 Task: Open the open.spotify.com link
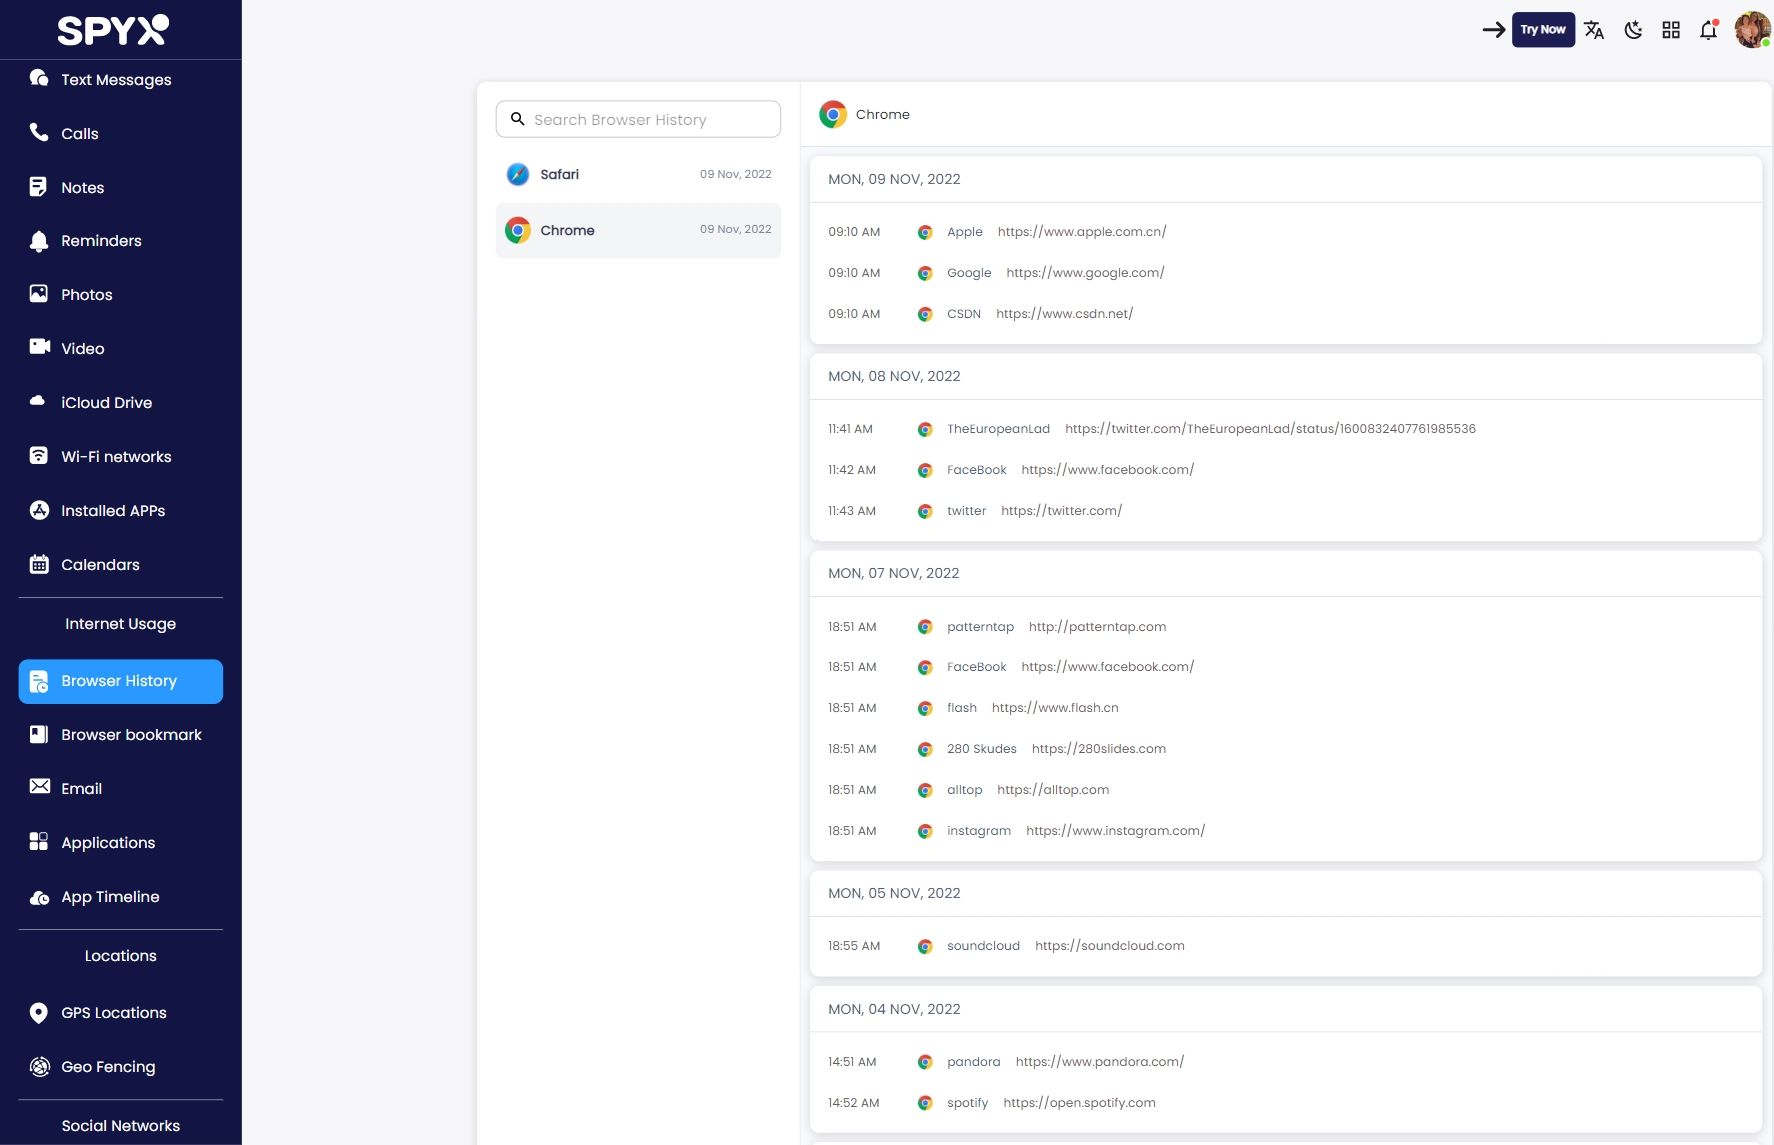click(x=1079, y=1102)
